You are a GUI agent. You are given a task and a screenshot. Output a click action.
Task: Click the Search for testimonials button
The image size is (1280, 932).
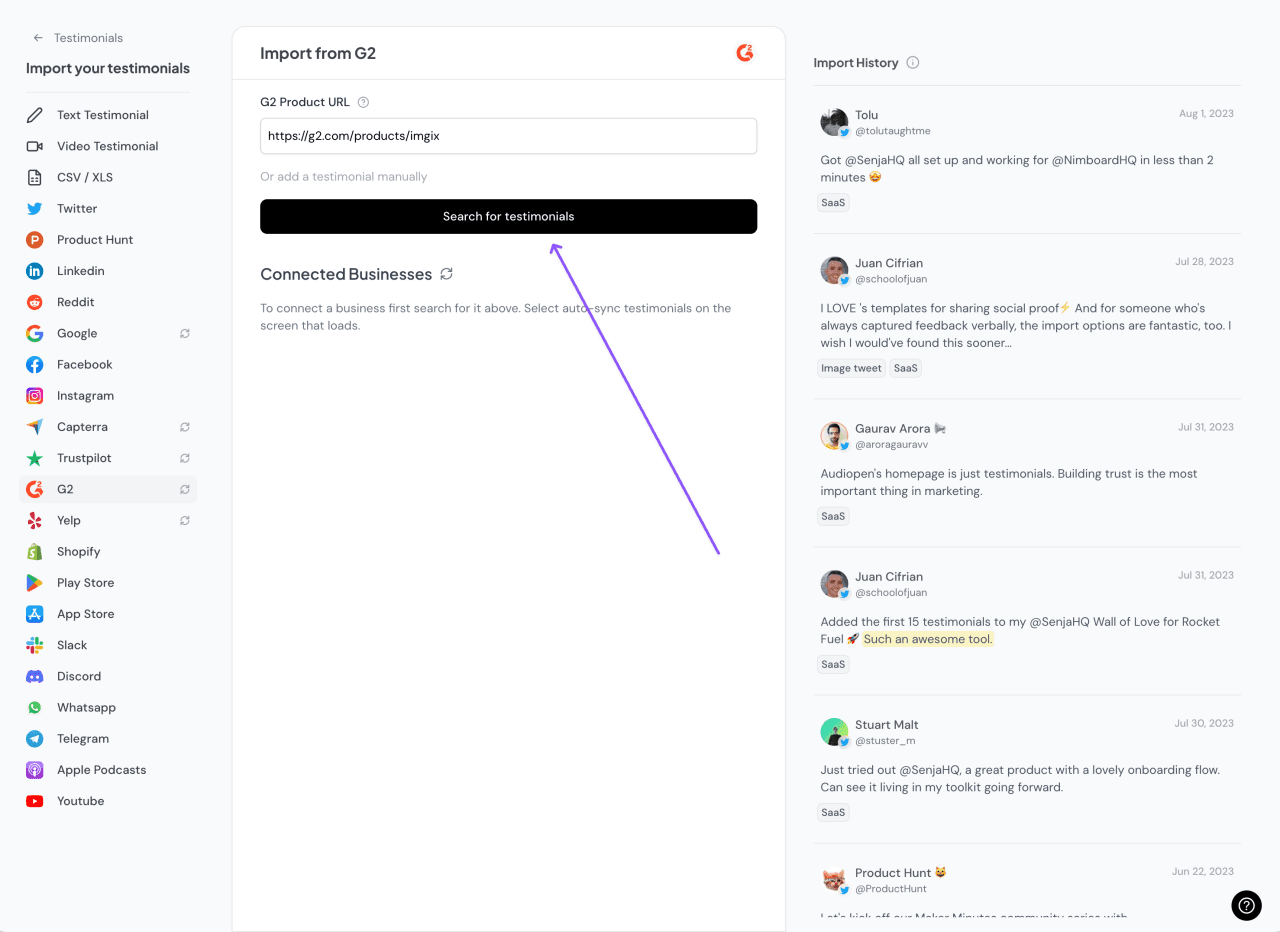[508, 216]
